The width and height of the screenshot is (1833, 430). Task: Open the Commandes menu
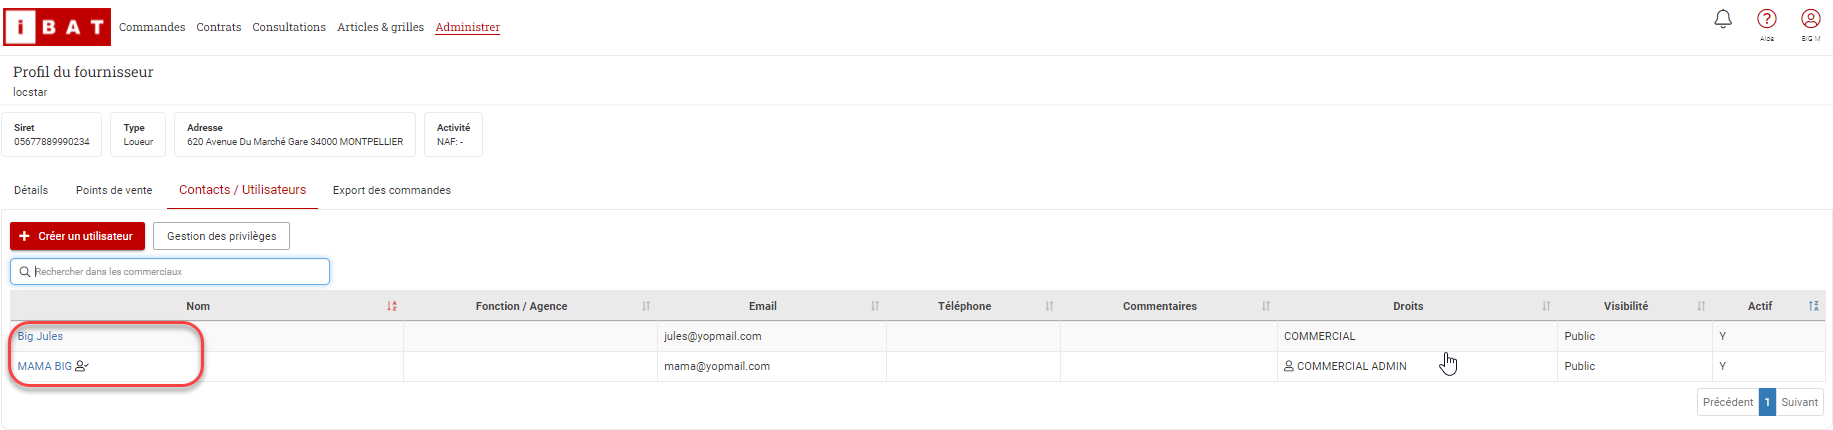point(152,27)
